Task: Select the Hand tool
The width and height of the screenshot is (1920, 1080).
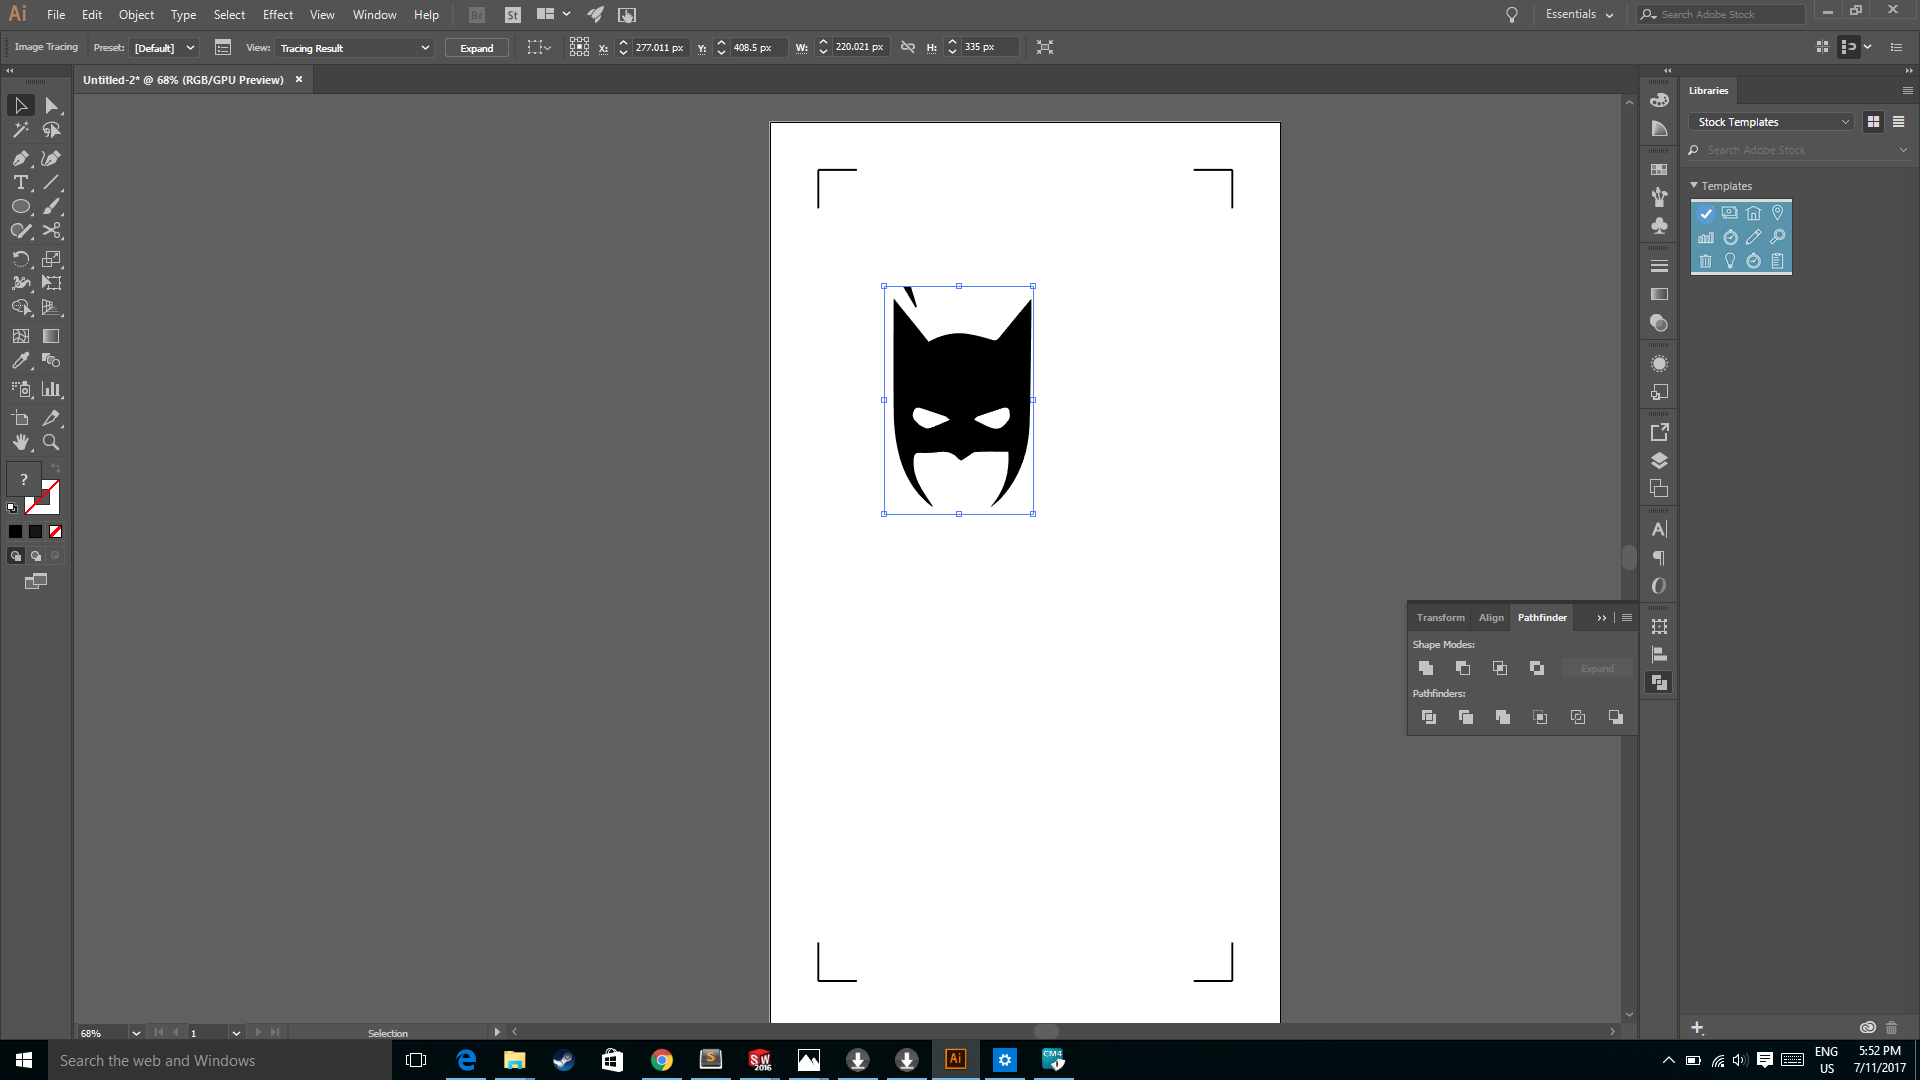Action: [21, 442]
